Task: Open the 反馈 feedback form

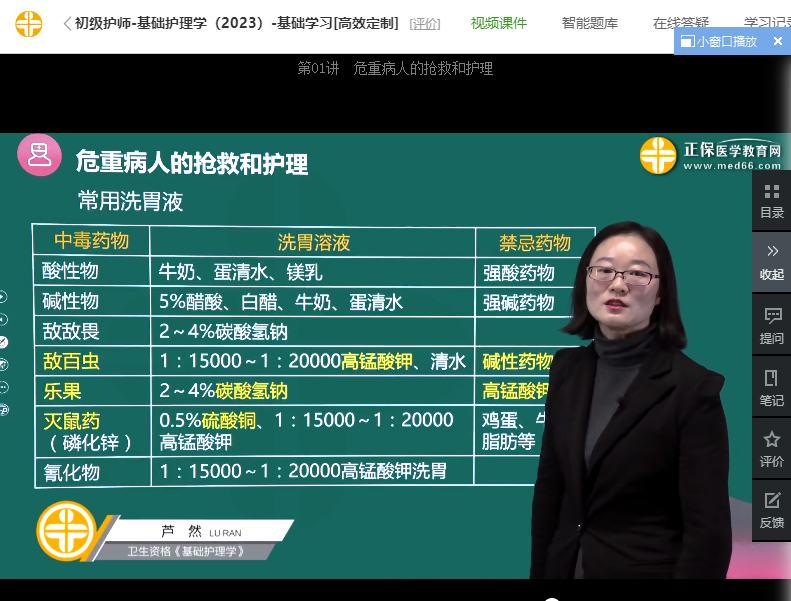Action: coord(771,510)
